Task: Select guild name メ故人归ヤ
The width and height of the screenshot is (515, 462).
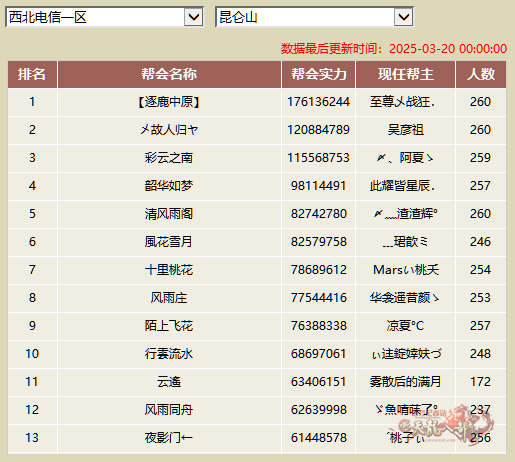Action: (x=169, y=130)
